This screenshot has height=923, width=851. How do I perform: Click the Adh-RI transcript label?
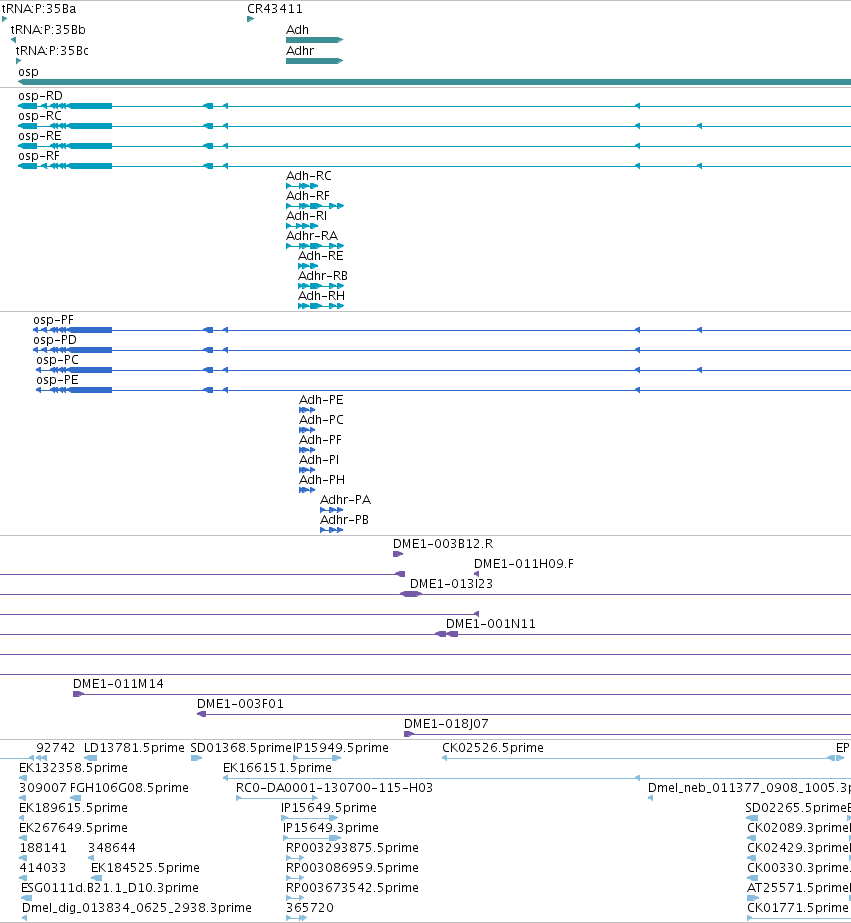pos(306,215)
